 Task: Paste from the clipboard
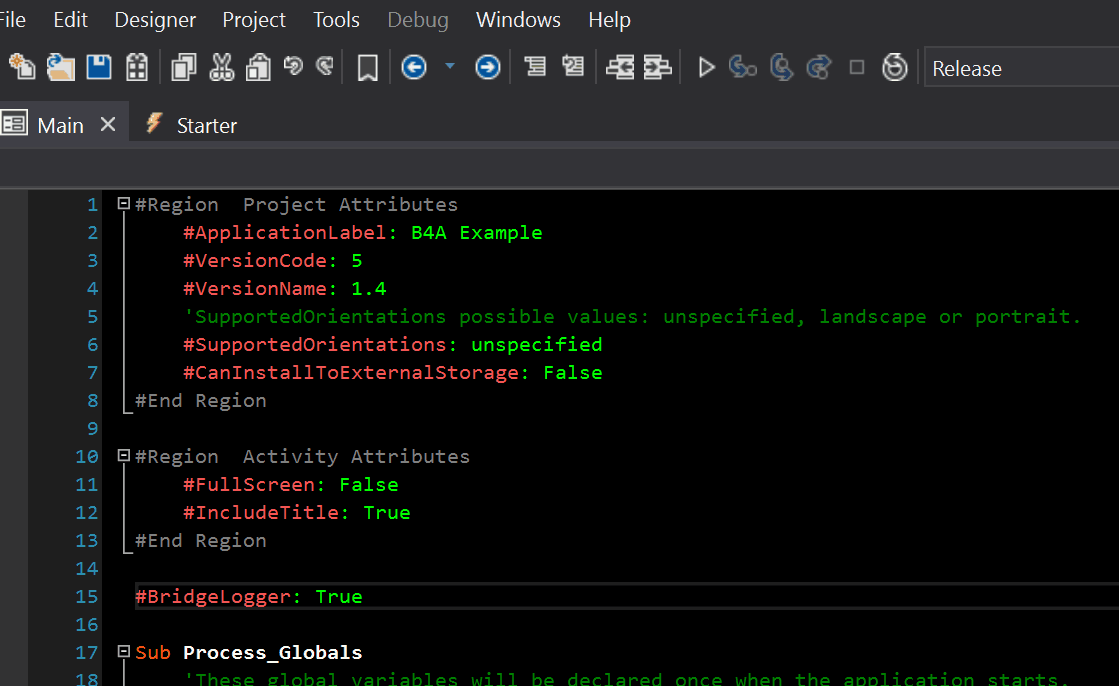click(x=260, y=66)
